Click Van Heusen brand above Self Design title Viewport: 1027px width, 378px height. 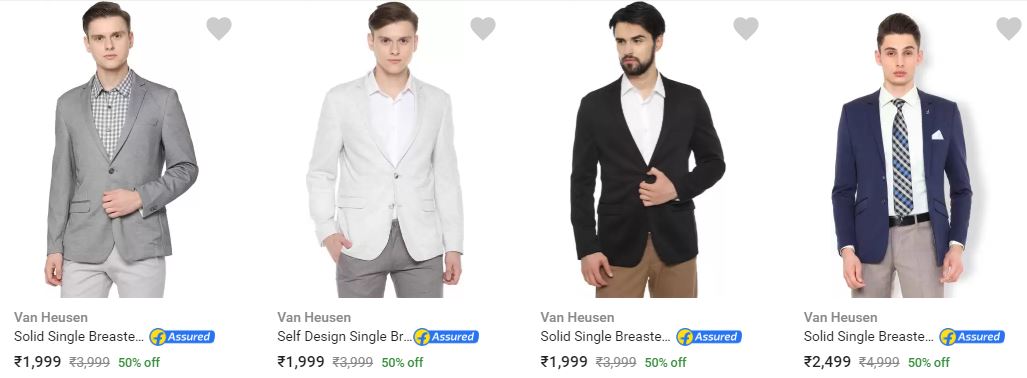(x=314, y=317)
